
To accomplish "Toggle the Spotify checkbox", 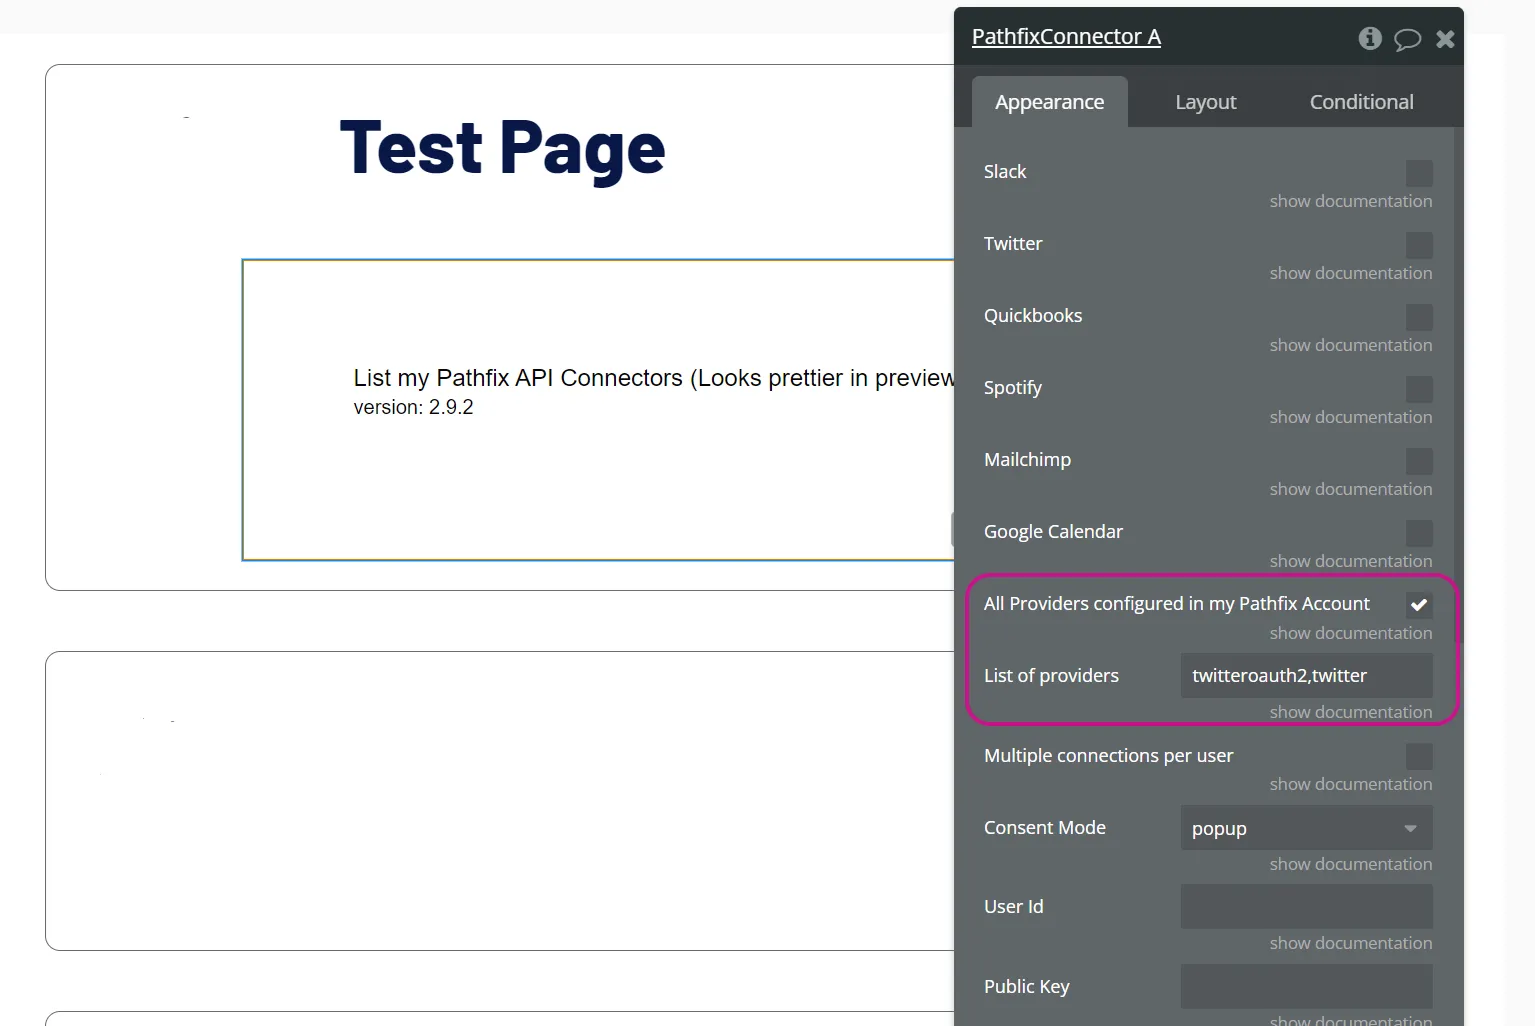I will click(1419, 389).
